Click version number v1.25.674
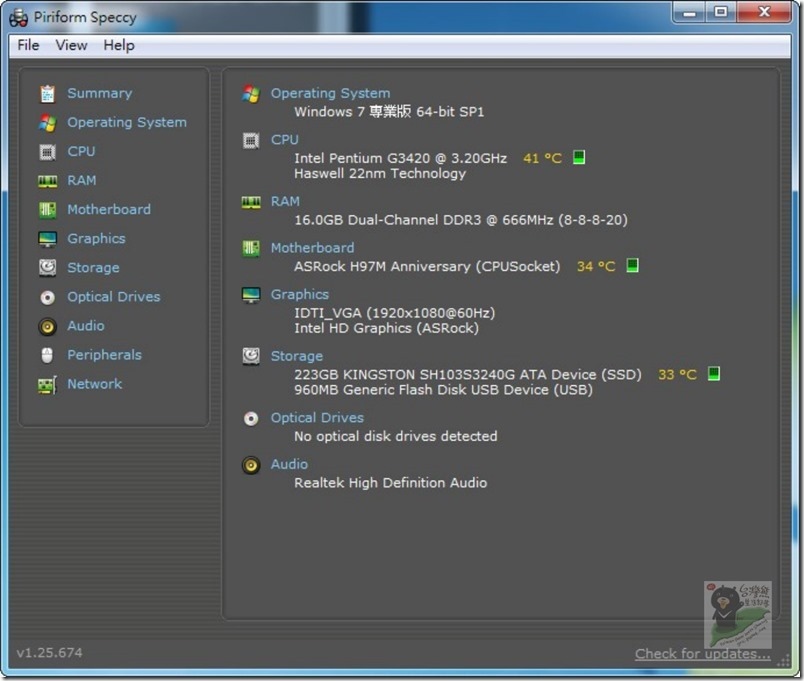Image resolution: width=804 pixels, height=681 pixels. pos(49,653)
